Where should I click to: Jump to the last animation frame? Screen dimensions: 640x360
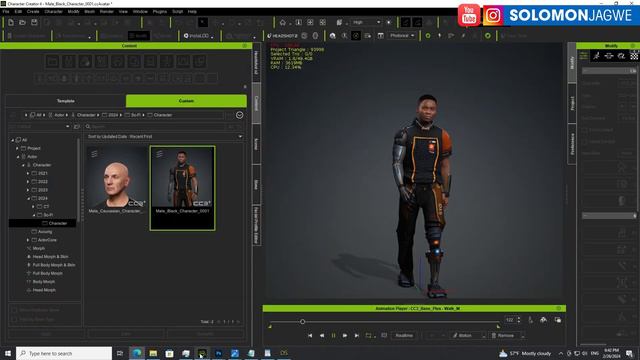[x=357, y=336]
